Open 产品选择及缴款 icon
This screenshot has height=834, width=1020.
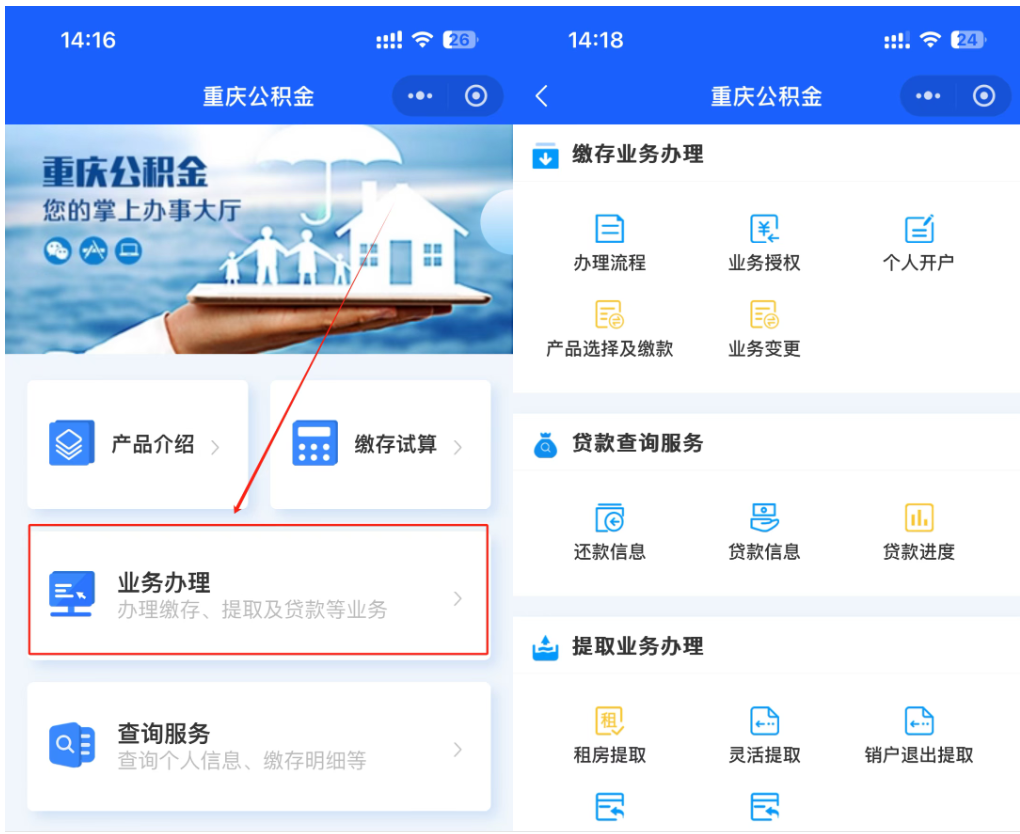click(x=609, y=316)
